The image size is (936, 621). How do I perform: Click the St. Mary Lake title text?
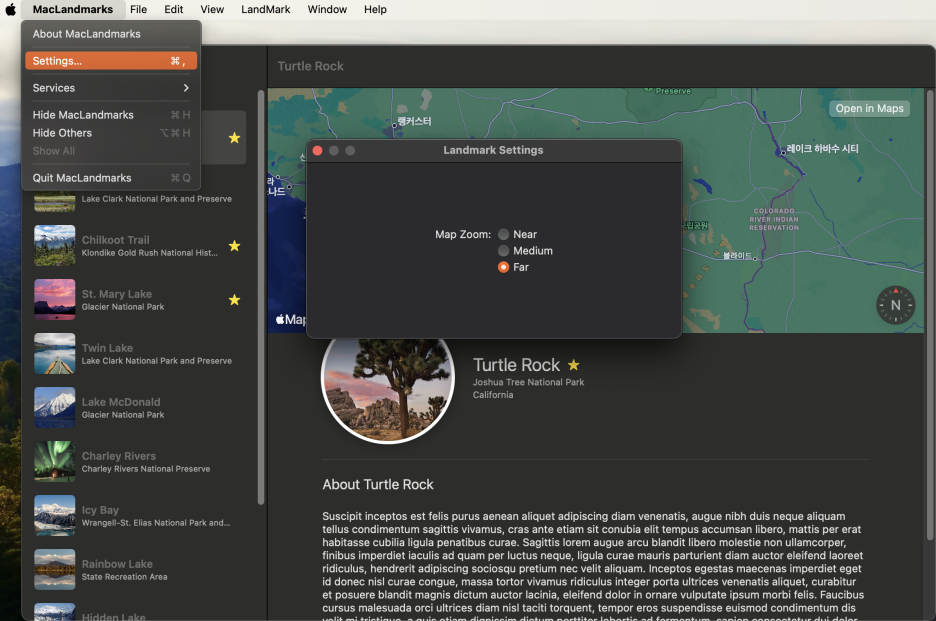(117, 294)
